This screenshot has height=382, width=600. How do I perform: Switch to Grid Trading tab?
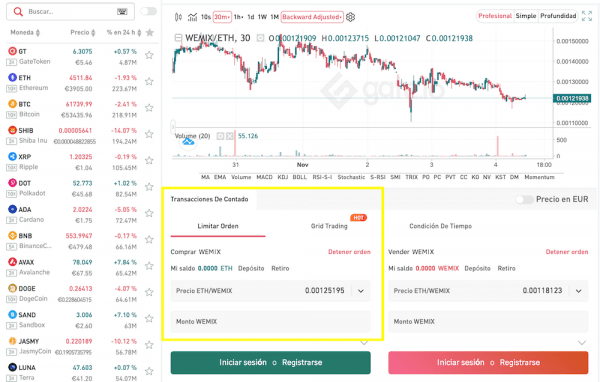pyautogui.click(x=329, y=226)
